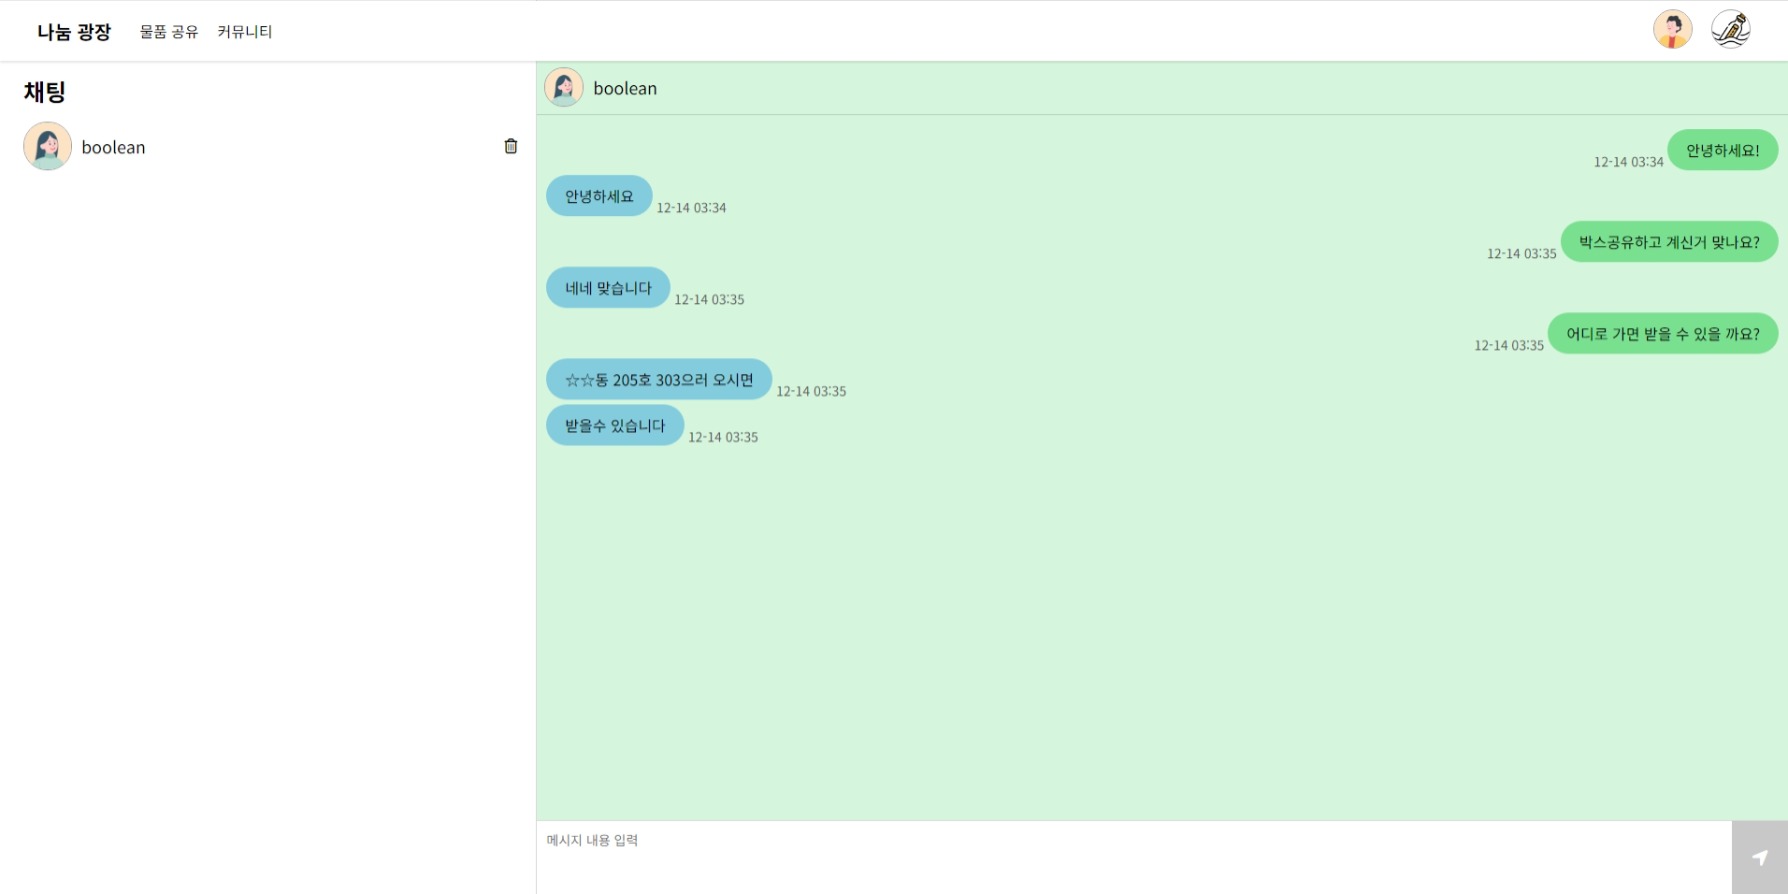Click boolean's avatar in chat header
Image resolution: width=1788 pixels, height=894 pixels.
coord(564,87)
